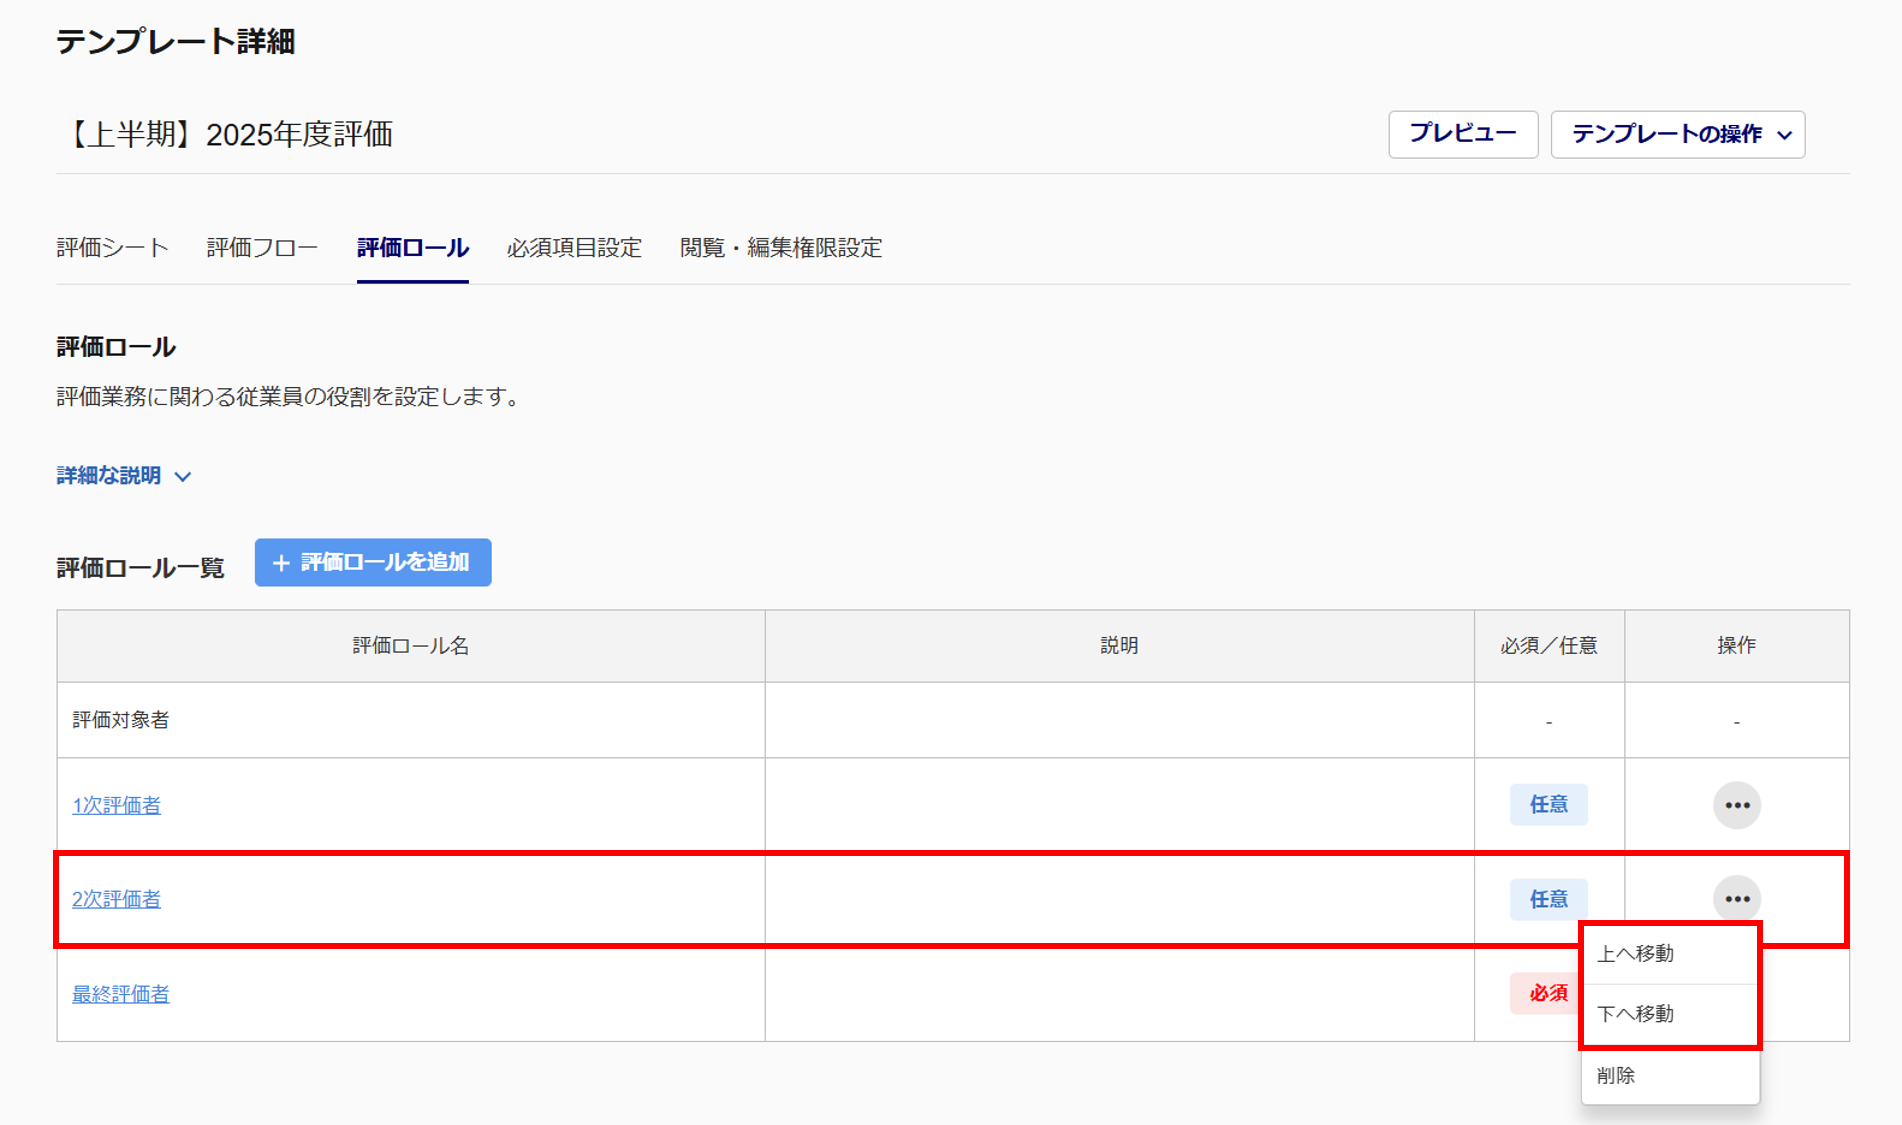The image size is (1902, 1125).
Task: Click the 任意 badge in 1次評価者 row
Action: [x=1548, y=805]
